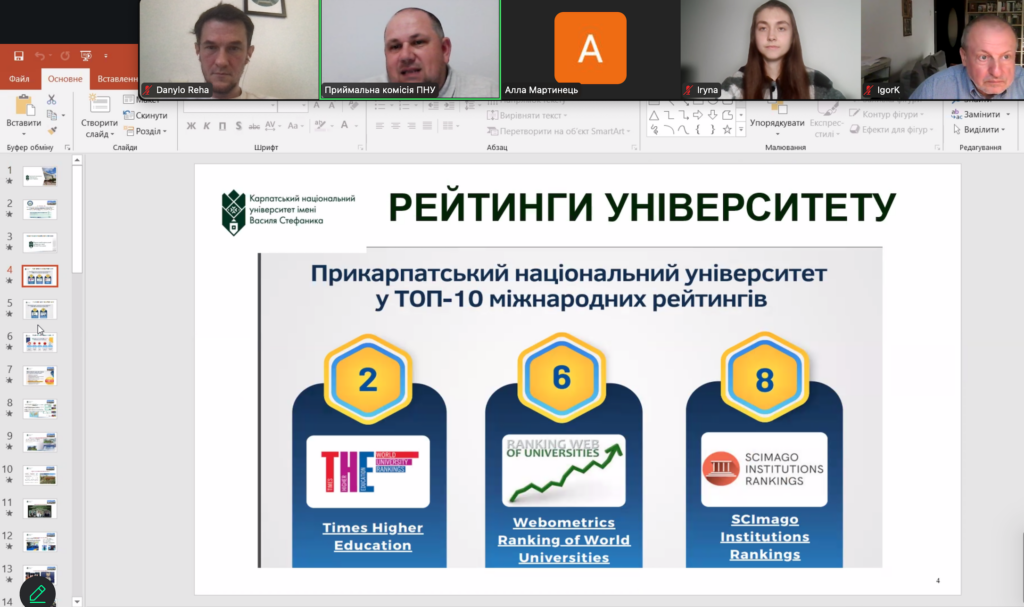Open Контур фігури outline dropdown
1024x607 pixels.
[x=886, y=114]
